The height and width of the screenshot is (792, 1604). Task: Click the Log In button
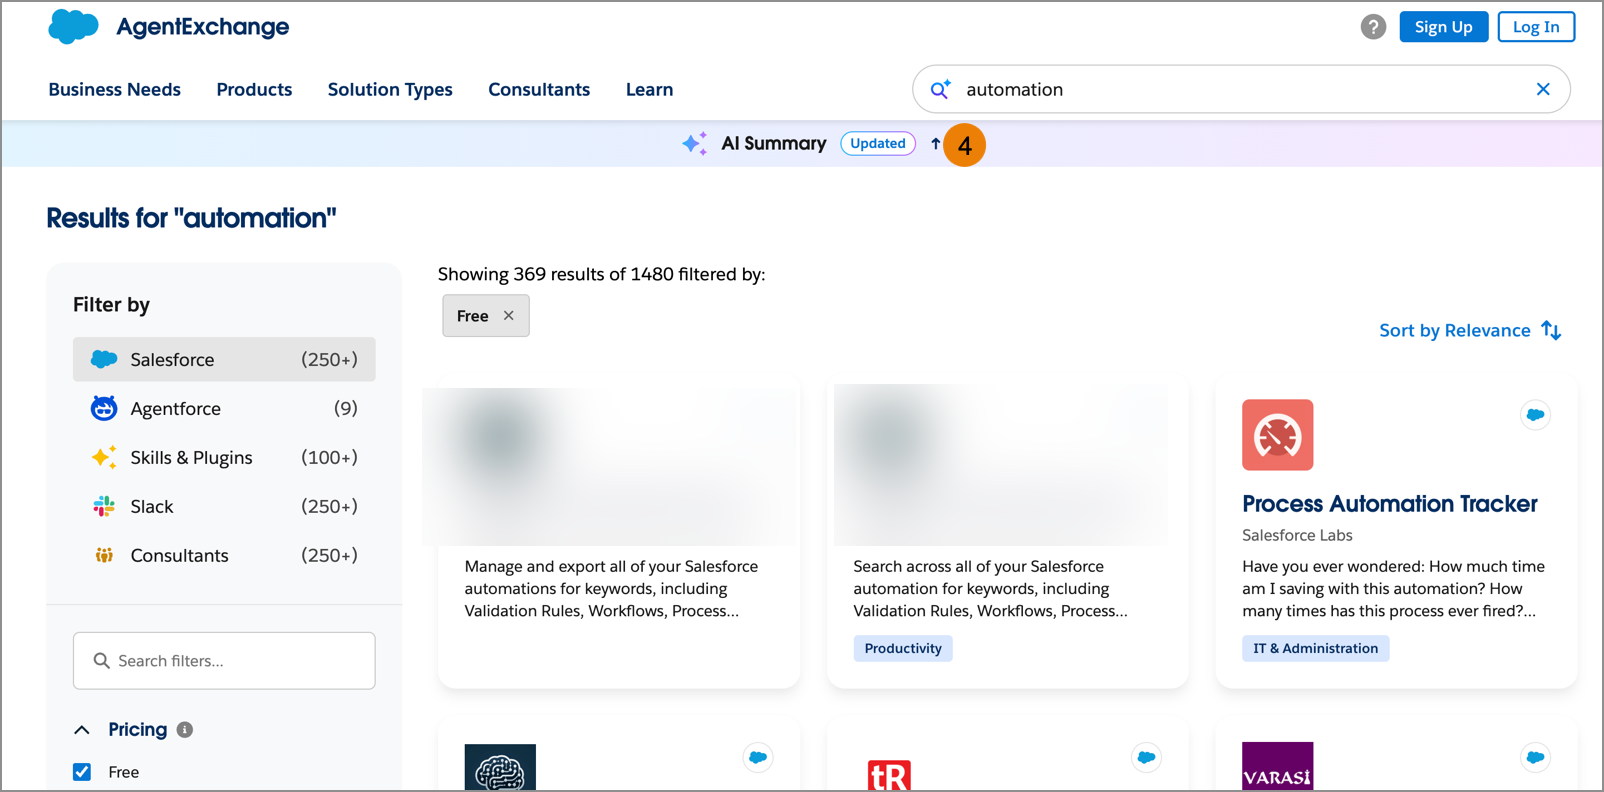coord(1536,27)
